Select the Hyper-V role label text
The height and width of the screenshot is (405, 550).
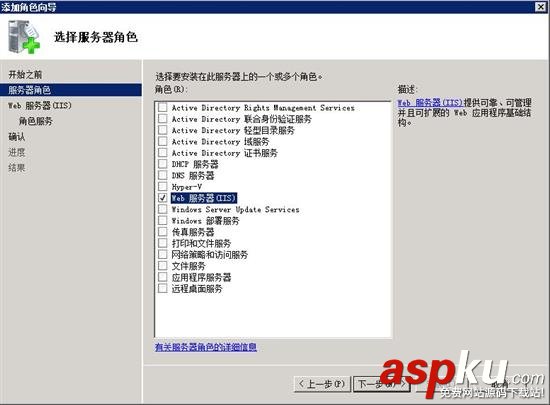pyautogui.click(x=187, y=187)
